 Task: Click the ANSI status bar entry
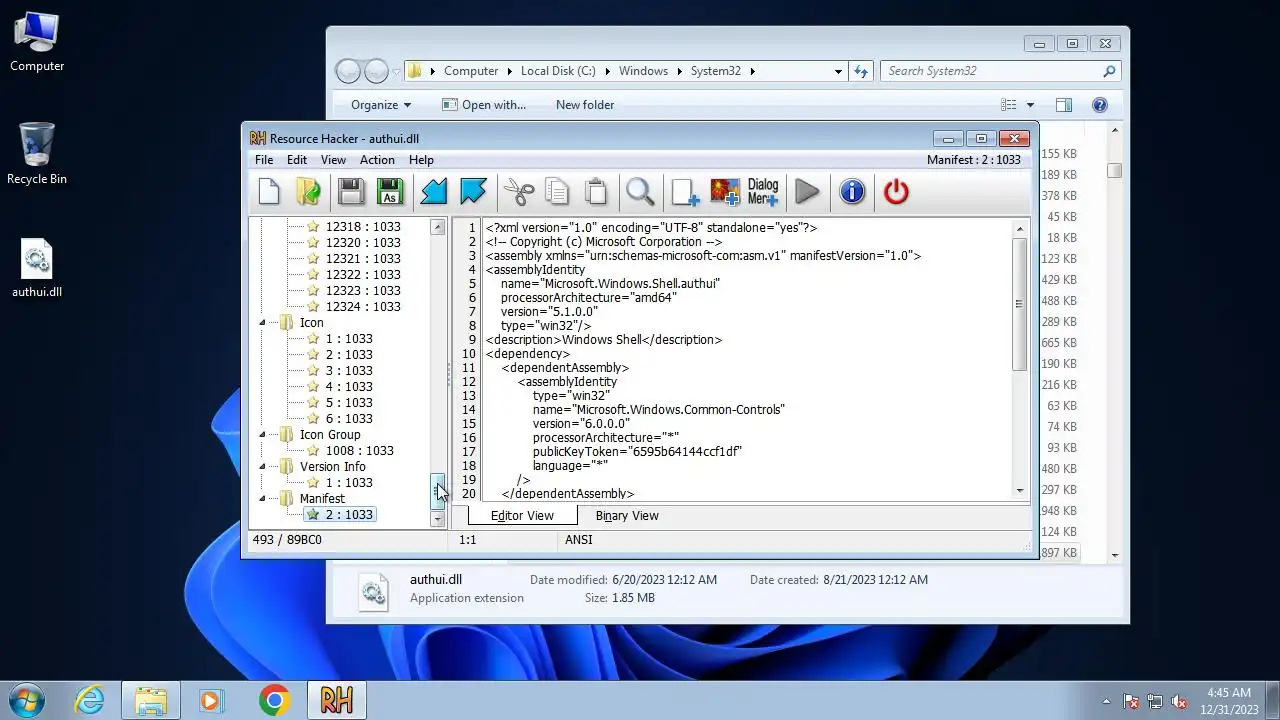point(579,540)
